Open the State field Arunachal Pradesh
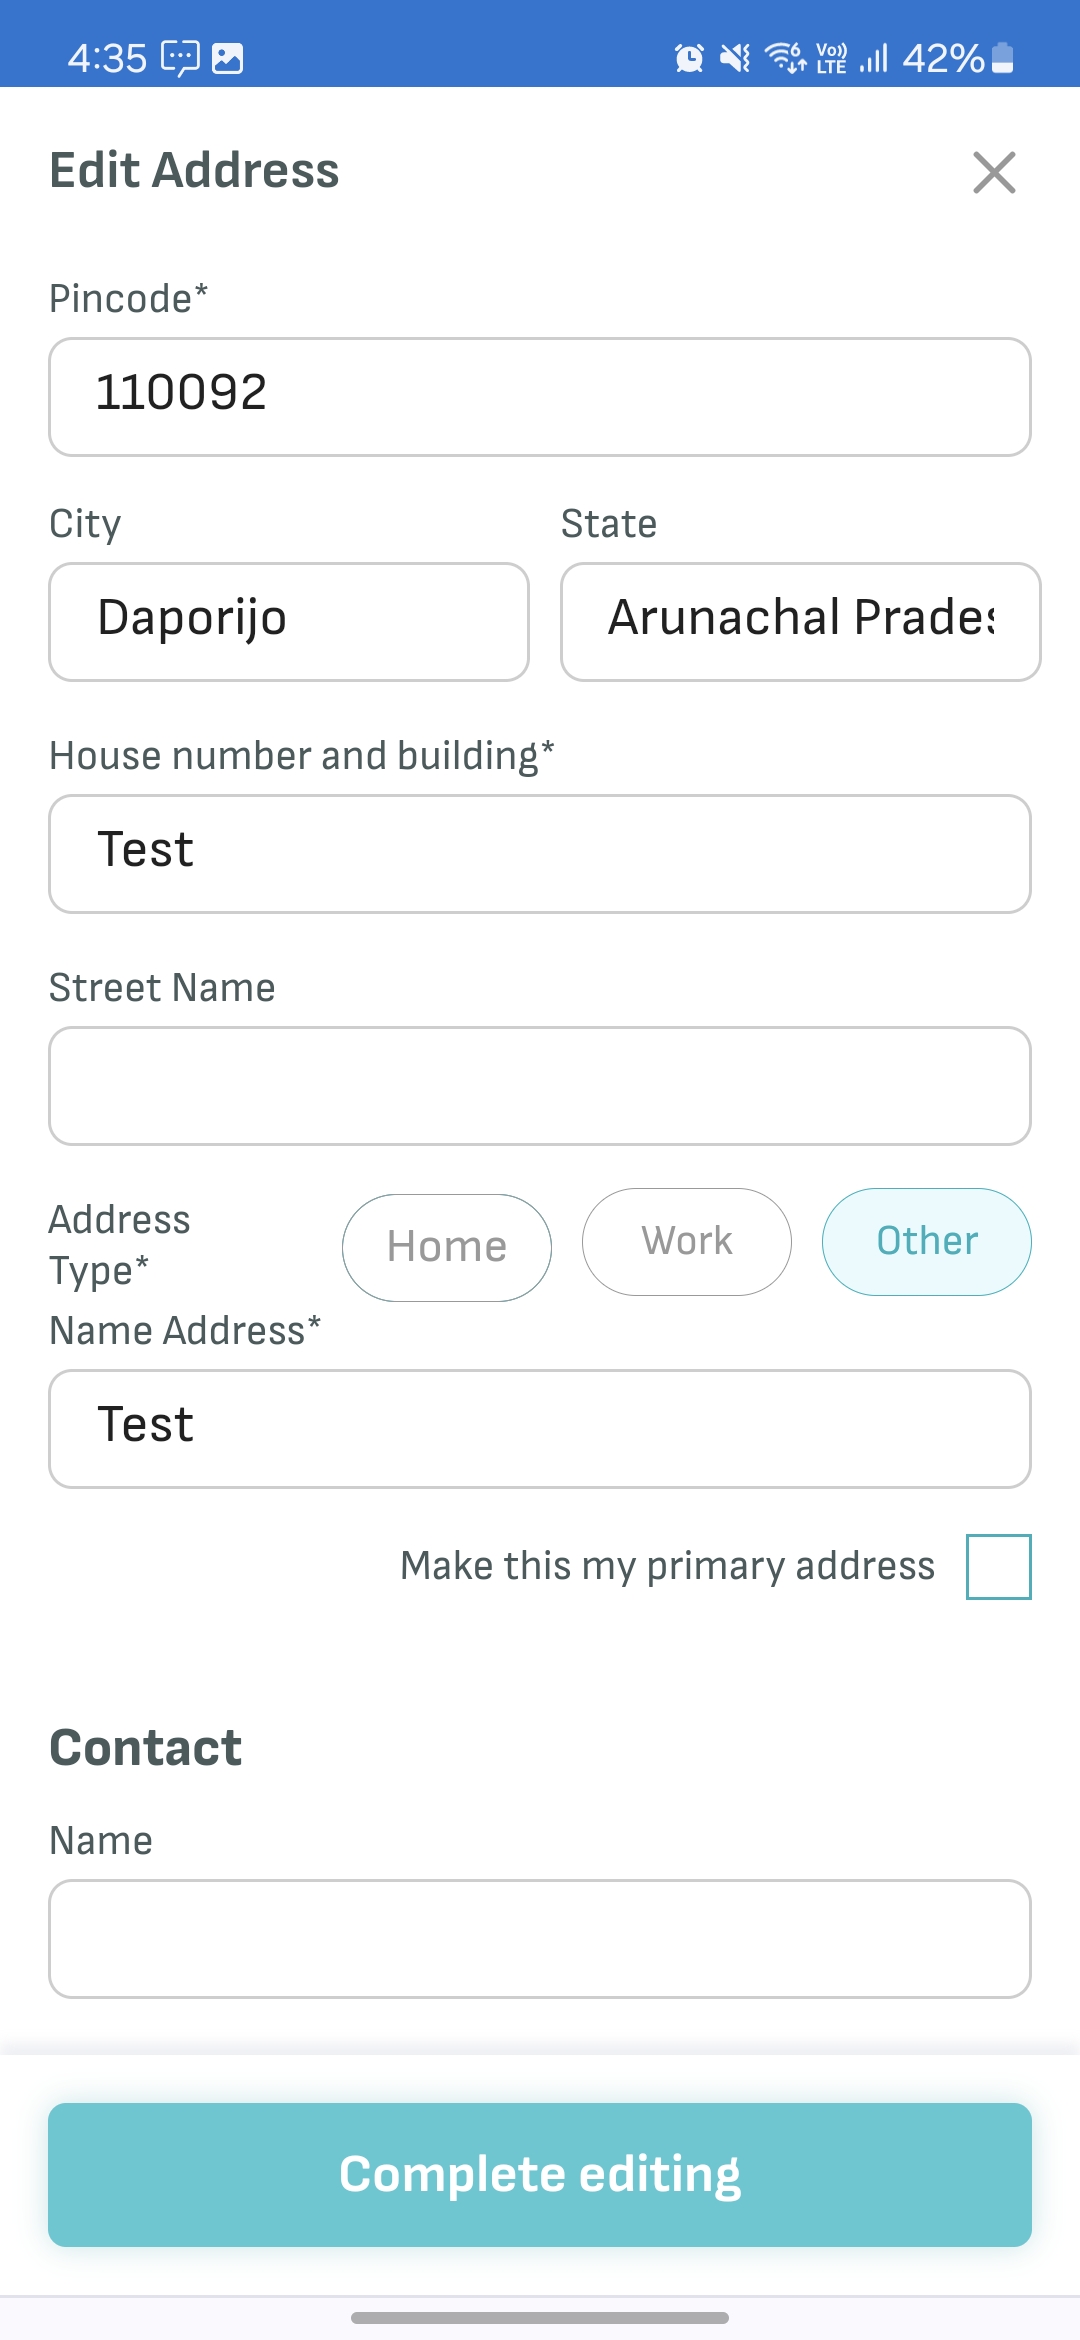Image resolution: width=1080 pixels, height=2340 pixels. pyautogui.click(x=800, y=621)
